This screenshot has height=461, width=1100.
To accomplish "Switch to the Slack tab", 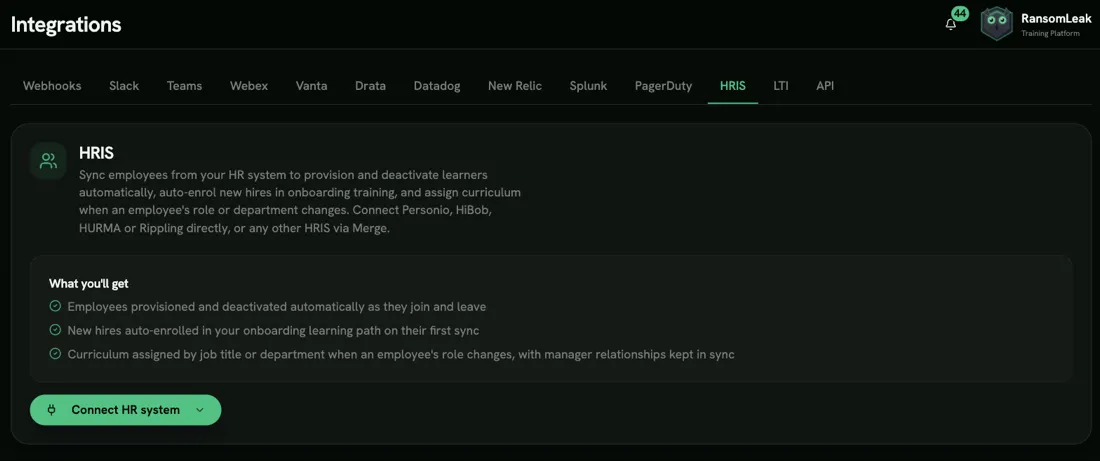I will [x=124, y=86].
